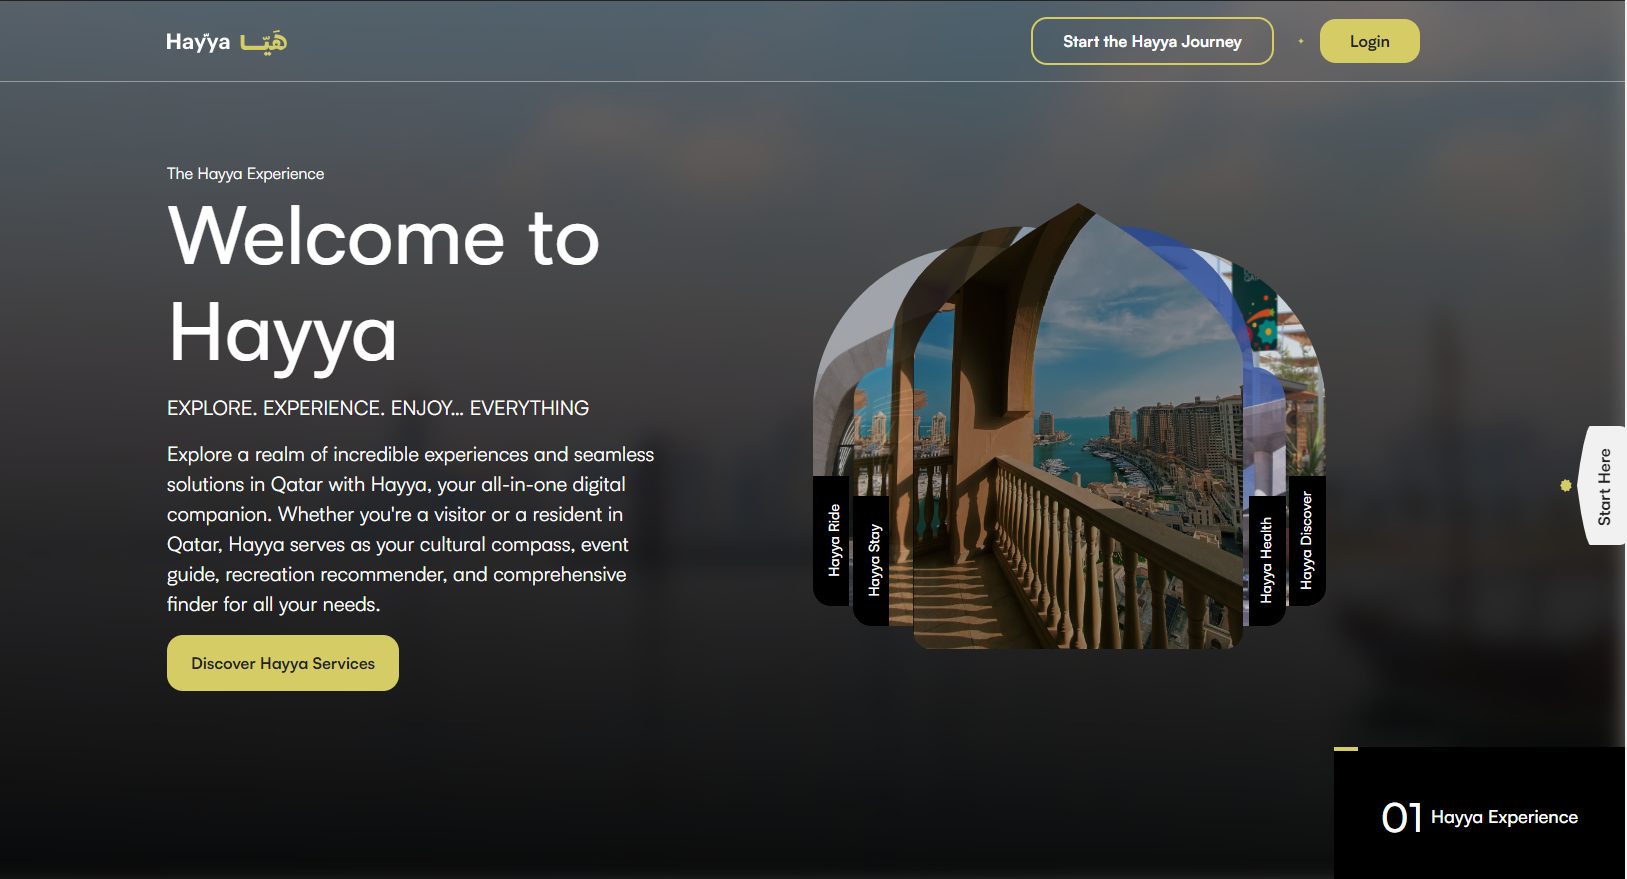This screenshot has width=1627, height=879.
Task: Open the Start Here side panel
Action: point(1603,486)
